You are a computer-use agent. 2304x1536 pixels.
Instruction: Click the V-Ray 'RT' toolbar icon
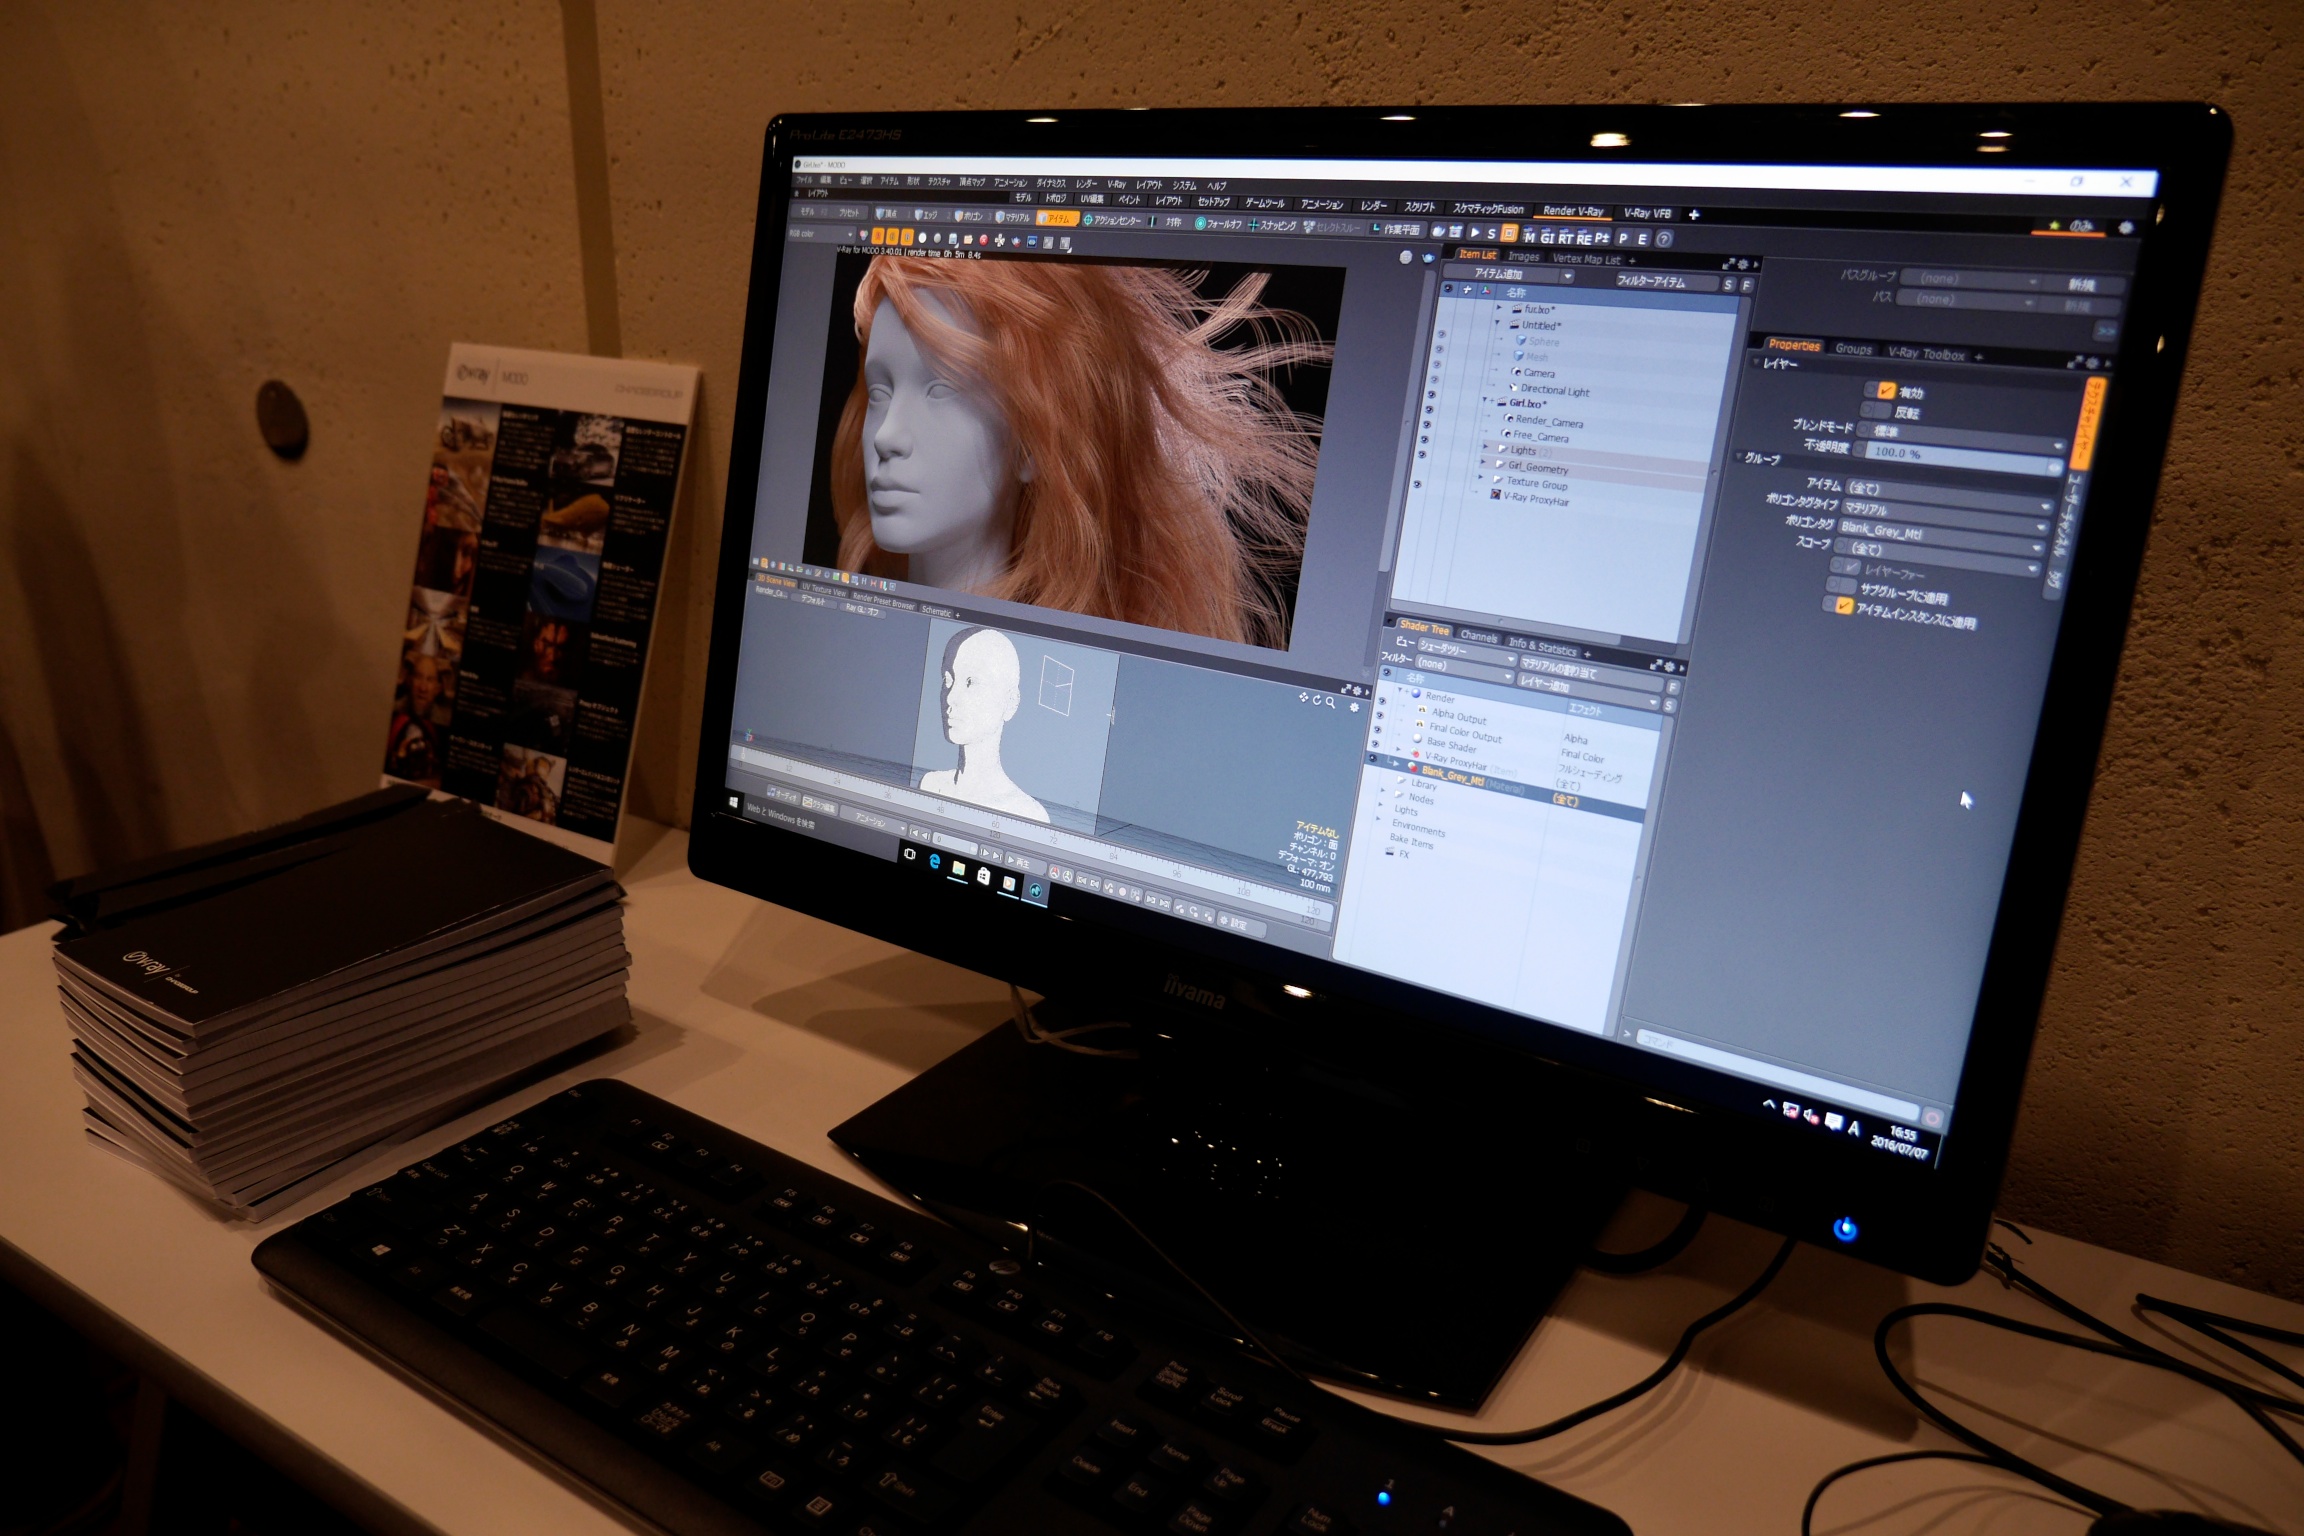coord(1566,238)
